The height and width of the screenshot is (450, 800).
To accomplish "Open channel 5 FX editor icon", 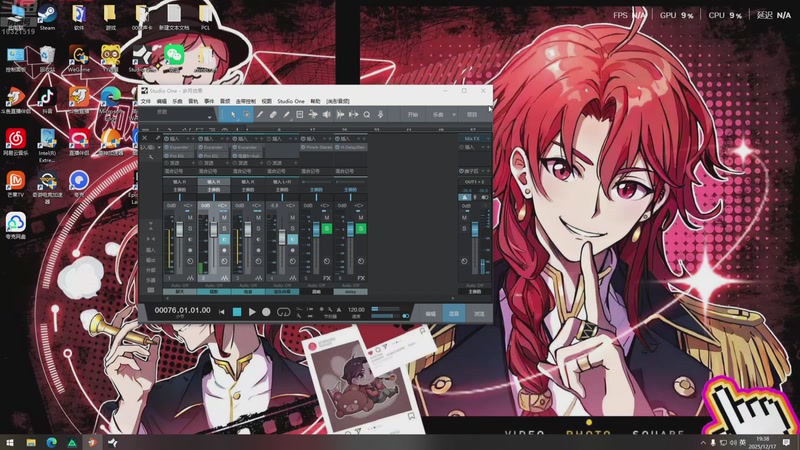I will 327,278.
